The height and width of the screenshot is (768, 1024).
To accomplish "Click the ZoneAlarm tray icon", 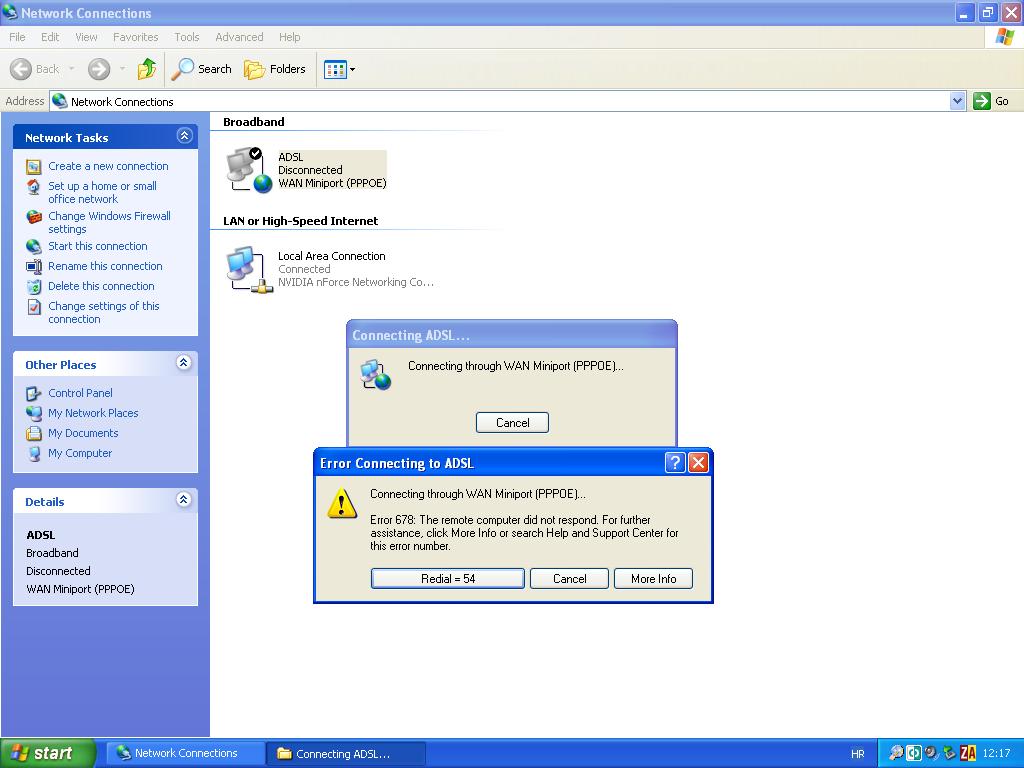I will pyautogui.click(x=968, y=753).
